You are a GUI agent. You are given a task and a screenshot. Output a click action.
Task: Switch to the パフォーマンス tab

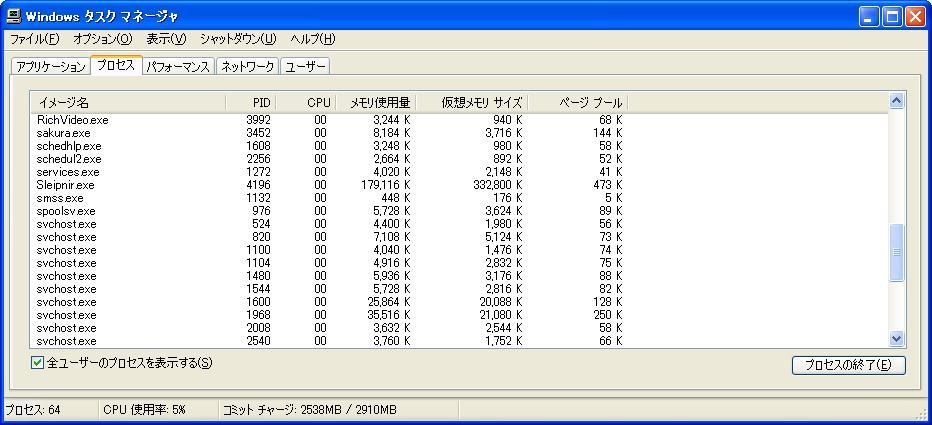(178, 67)
